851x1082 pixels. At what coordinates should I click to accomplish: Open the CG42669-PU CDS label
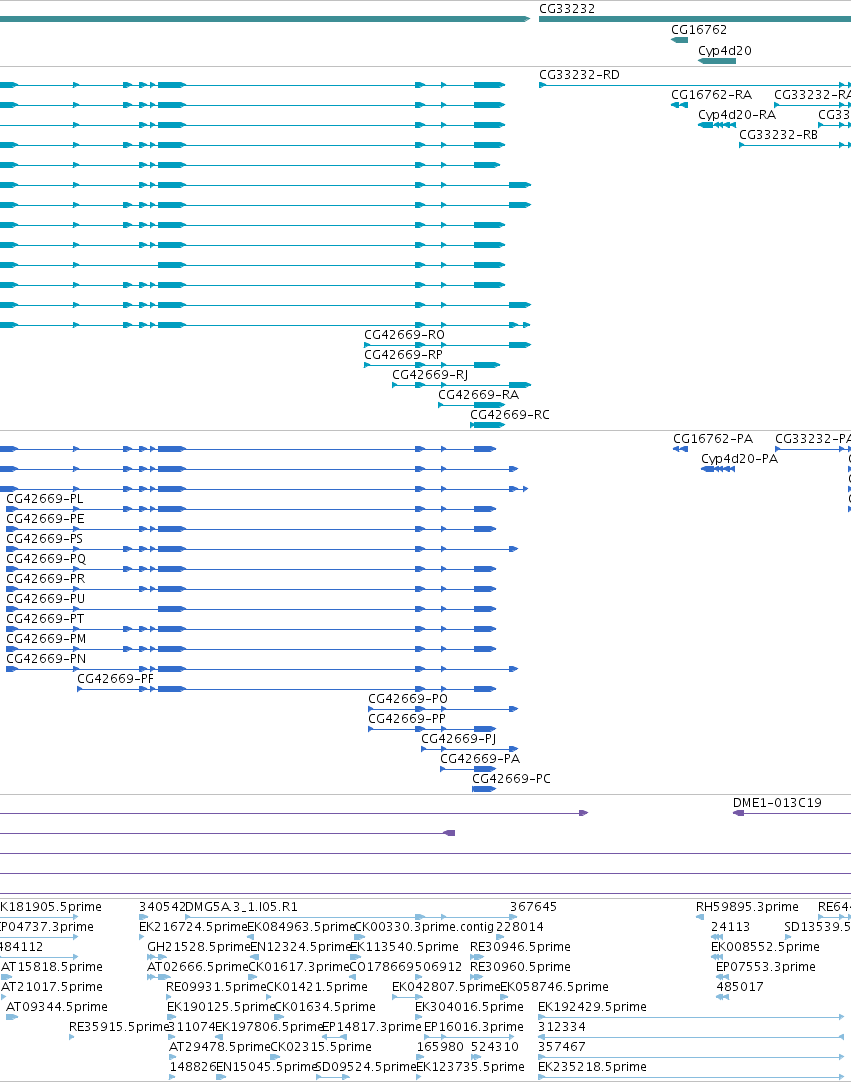[x=46, y=599]
